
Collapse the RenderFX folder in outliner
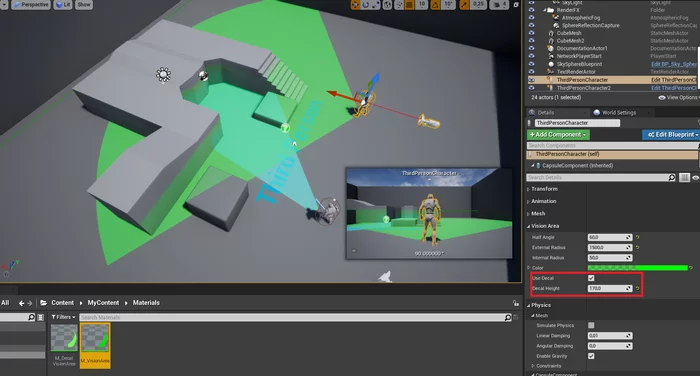click(x=545, y=10)
